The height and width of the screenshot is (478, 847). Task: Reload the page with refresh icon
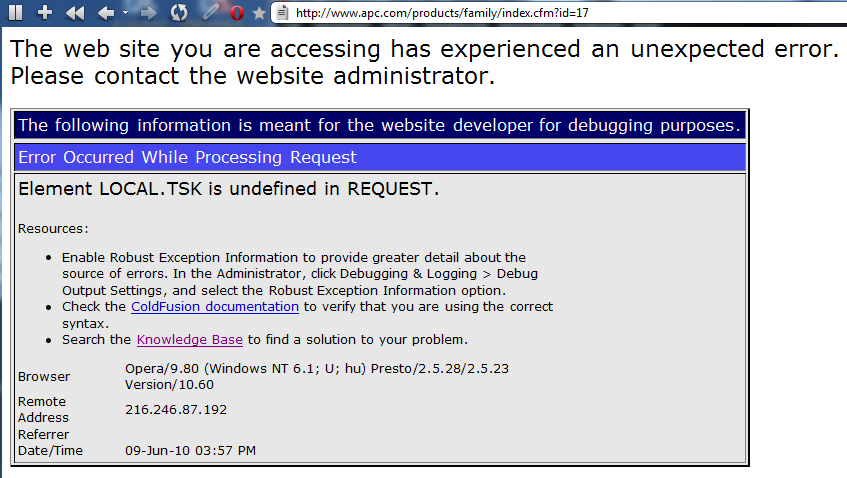click(179, 13)
